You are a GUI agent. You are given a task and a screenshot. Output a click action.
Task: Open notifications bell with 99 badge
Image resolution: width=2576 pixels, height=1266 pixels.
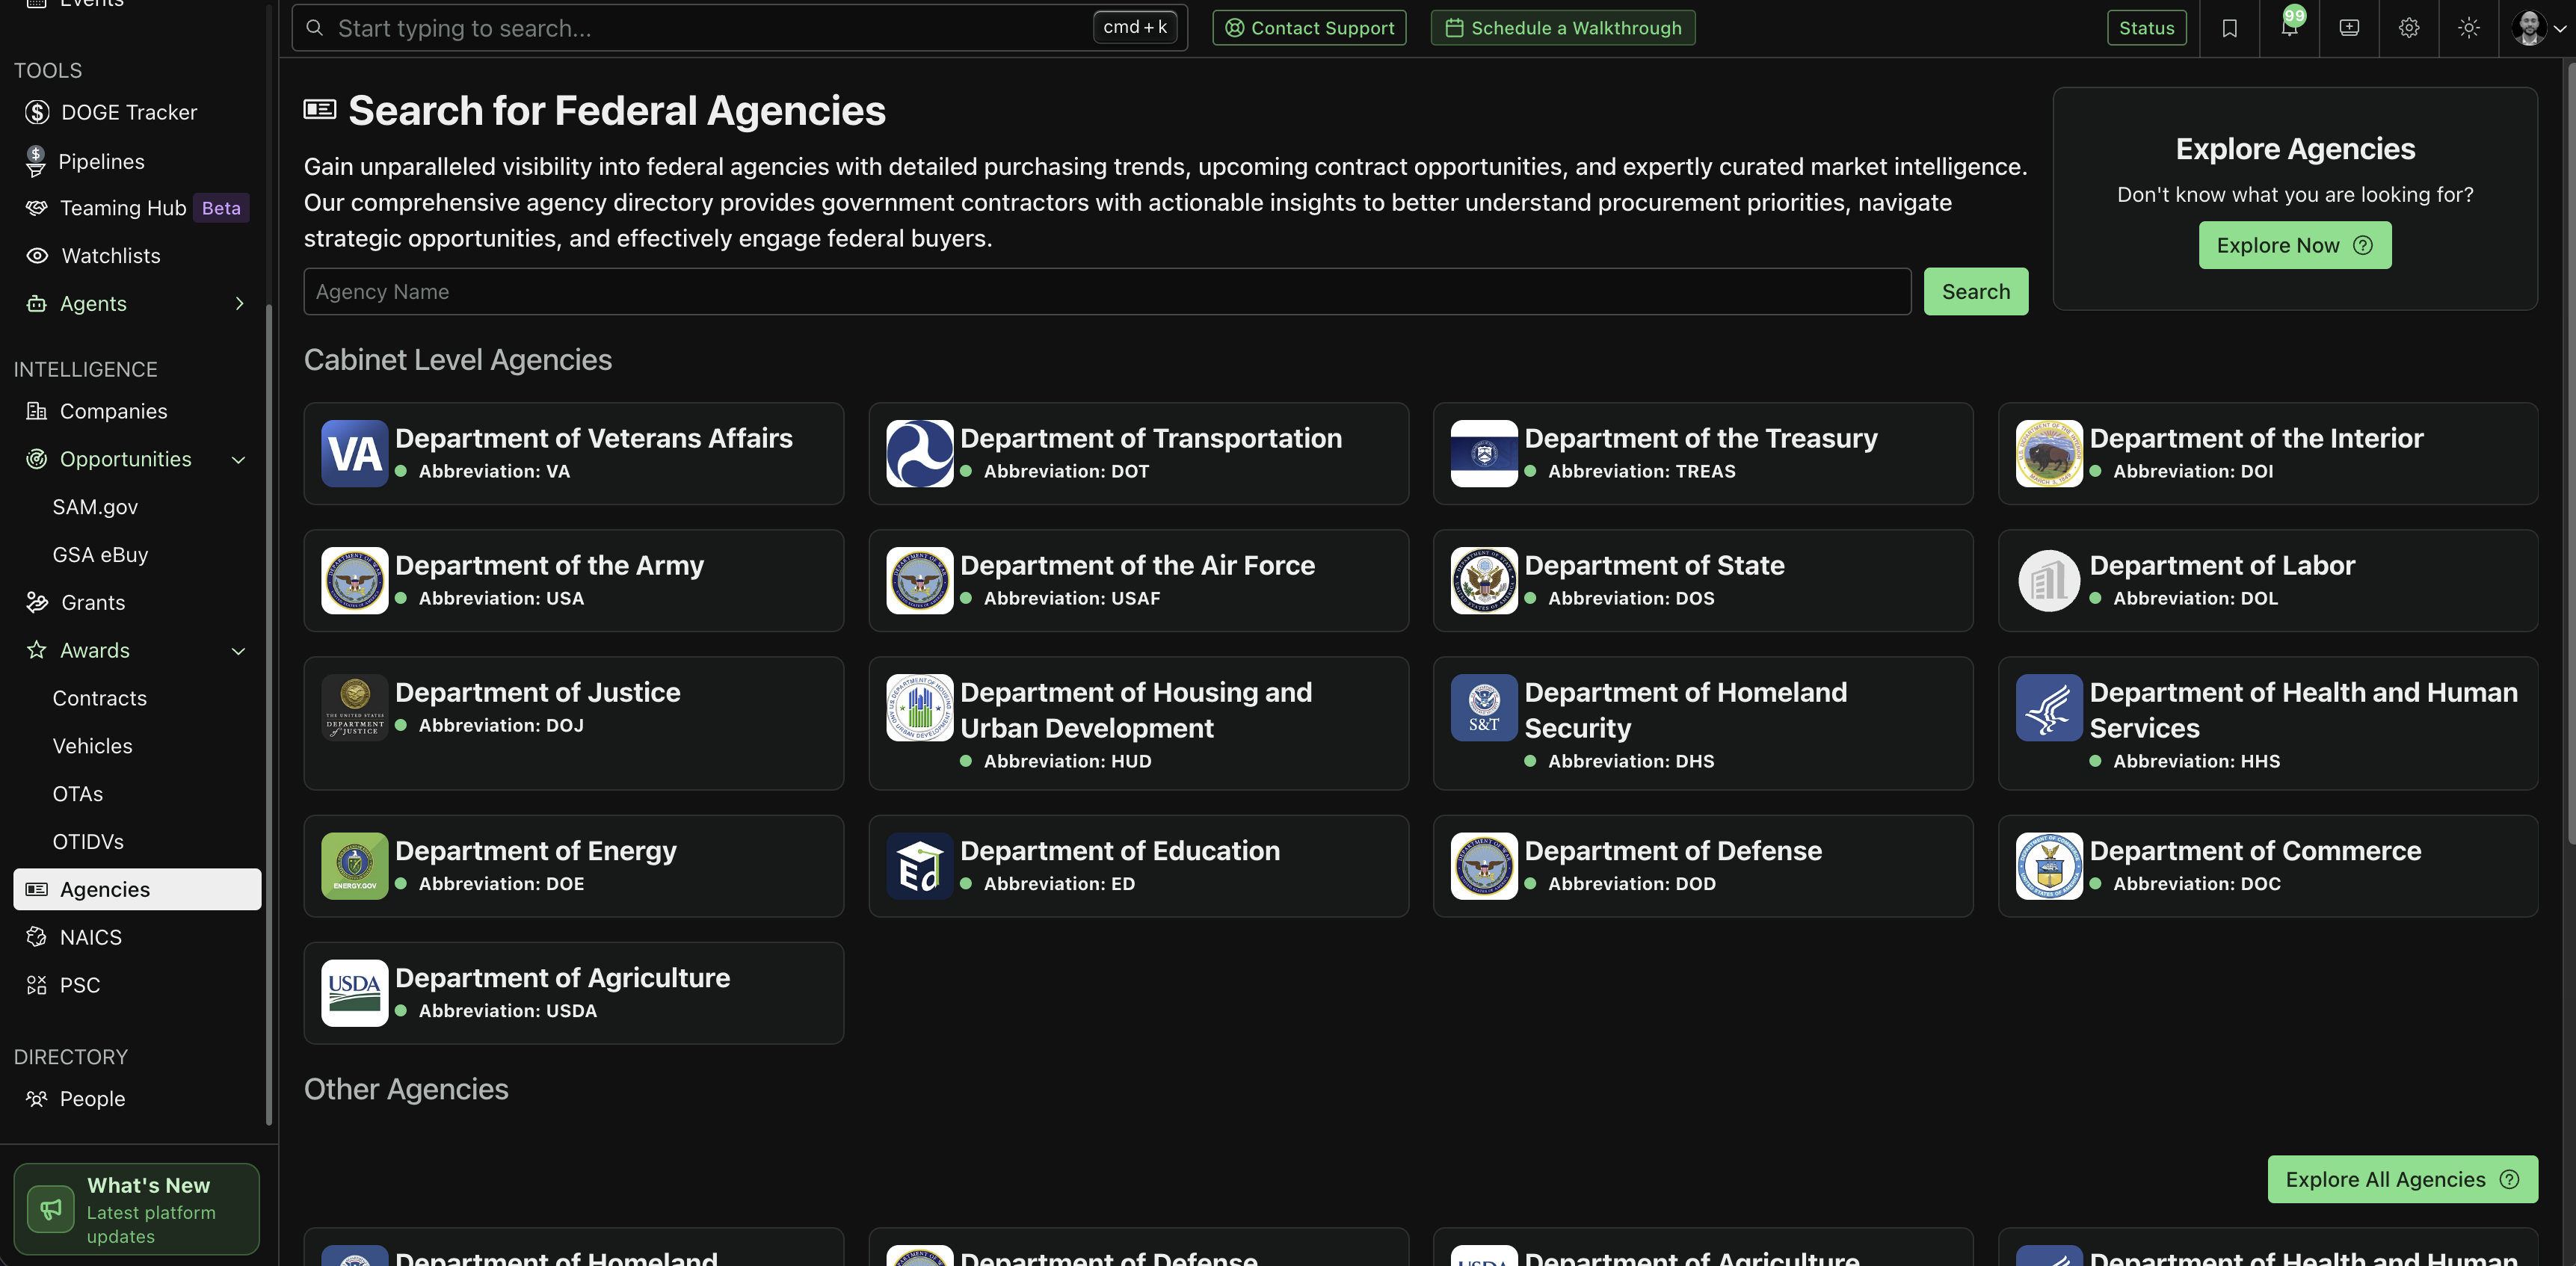[2289, 26]
